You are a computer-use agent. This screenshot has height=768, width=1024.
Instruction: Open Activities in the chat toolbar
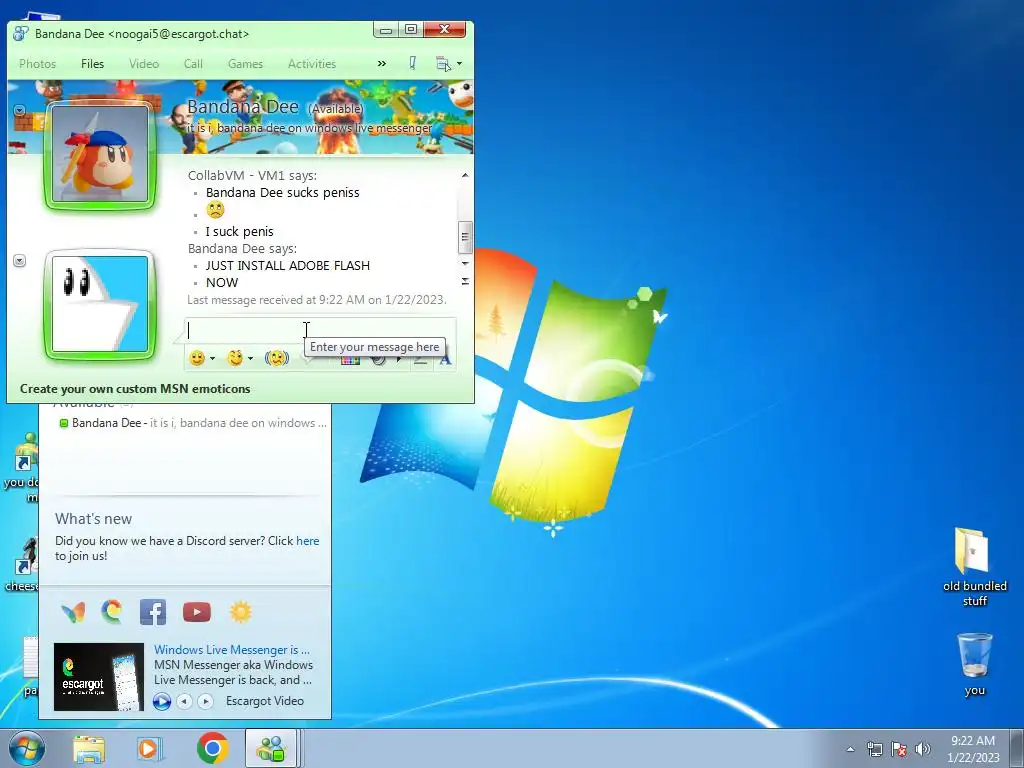click(312, 63)
